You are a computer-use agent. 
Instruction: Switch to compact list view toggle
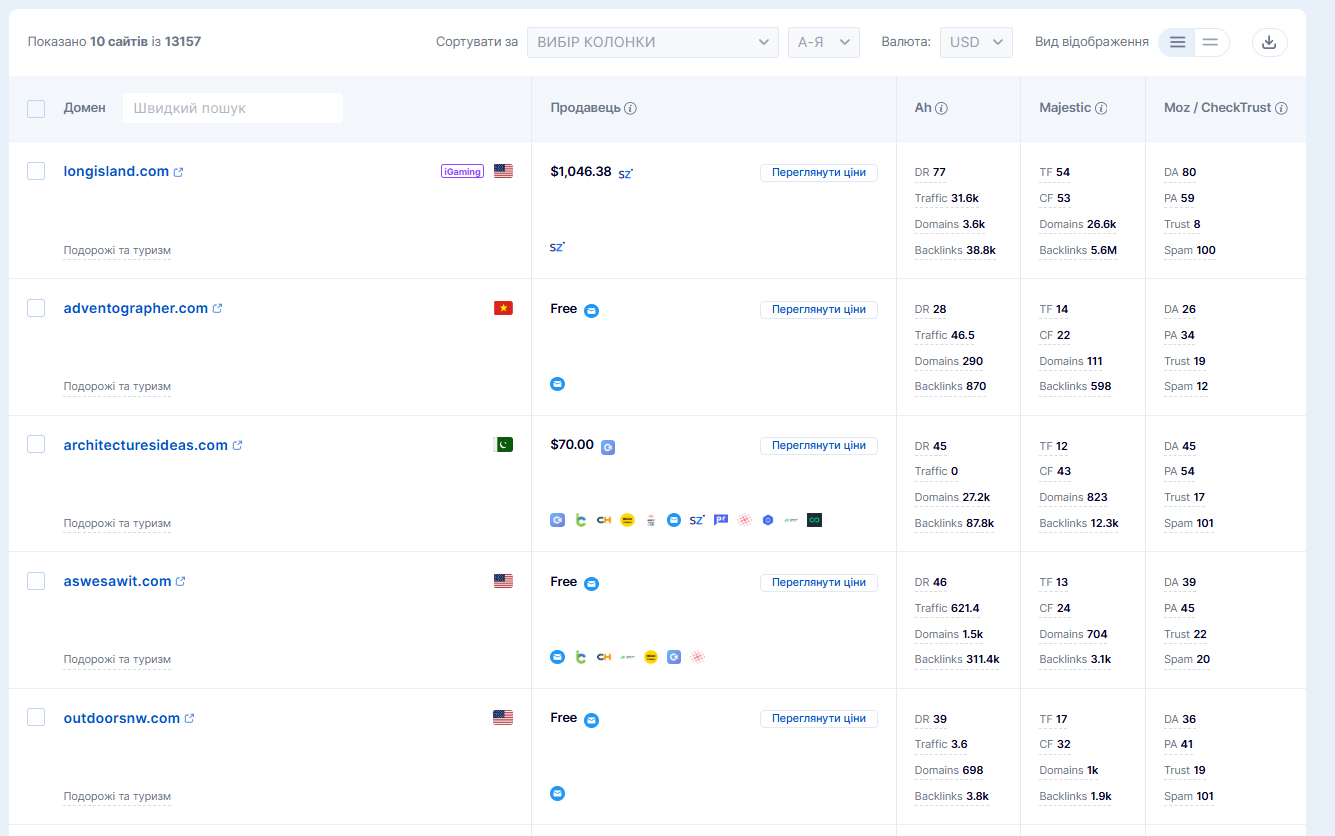pyautogui.click(x=1211, y=42)
